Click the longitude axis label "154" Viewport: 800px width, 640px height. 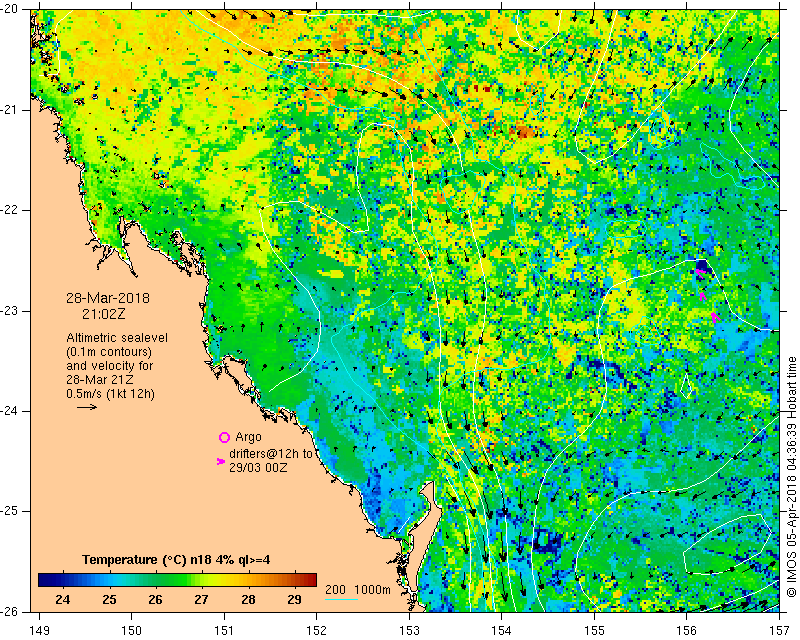tap(502, 631)
